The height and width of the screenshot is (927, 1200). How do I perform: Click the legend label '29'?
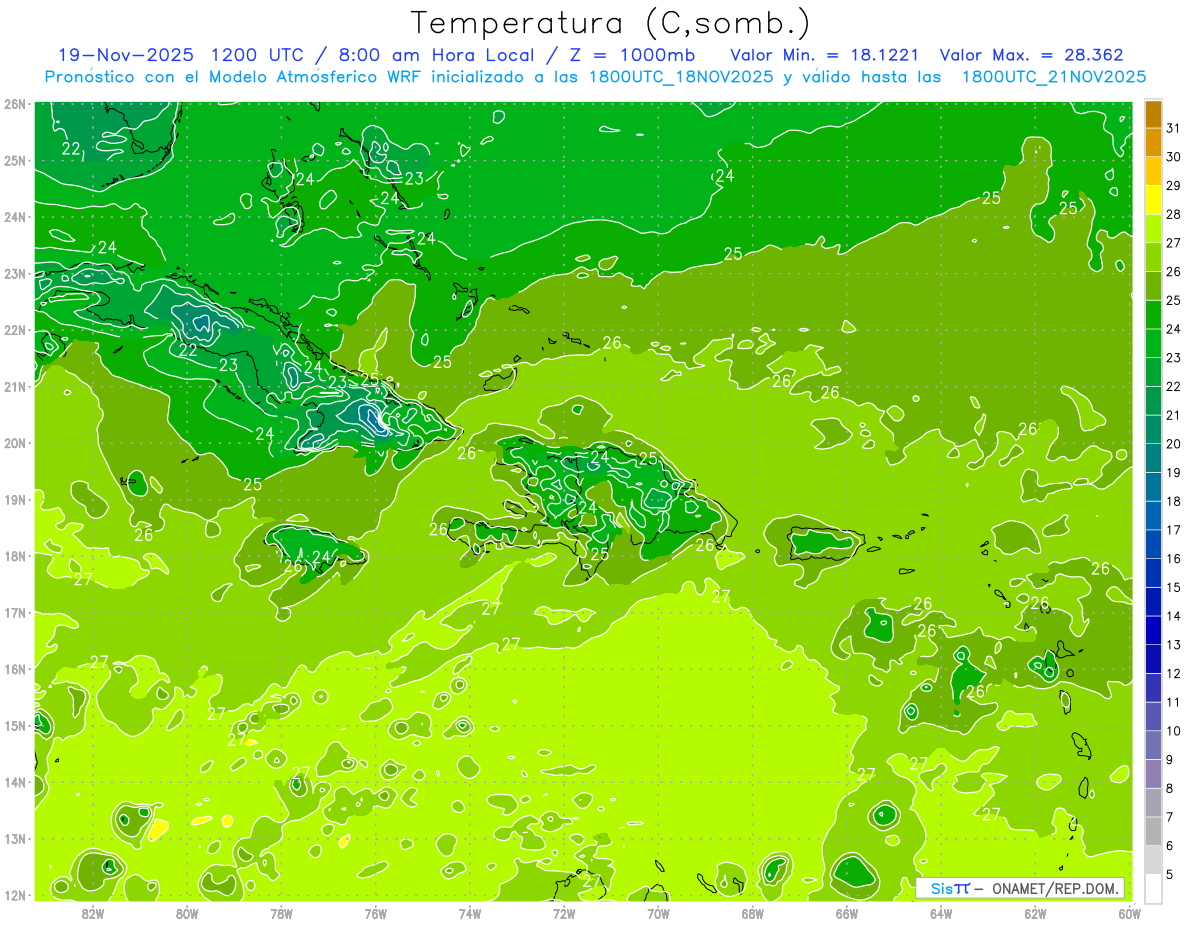point(1173,185)
